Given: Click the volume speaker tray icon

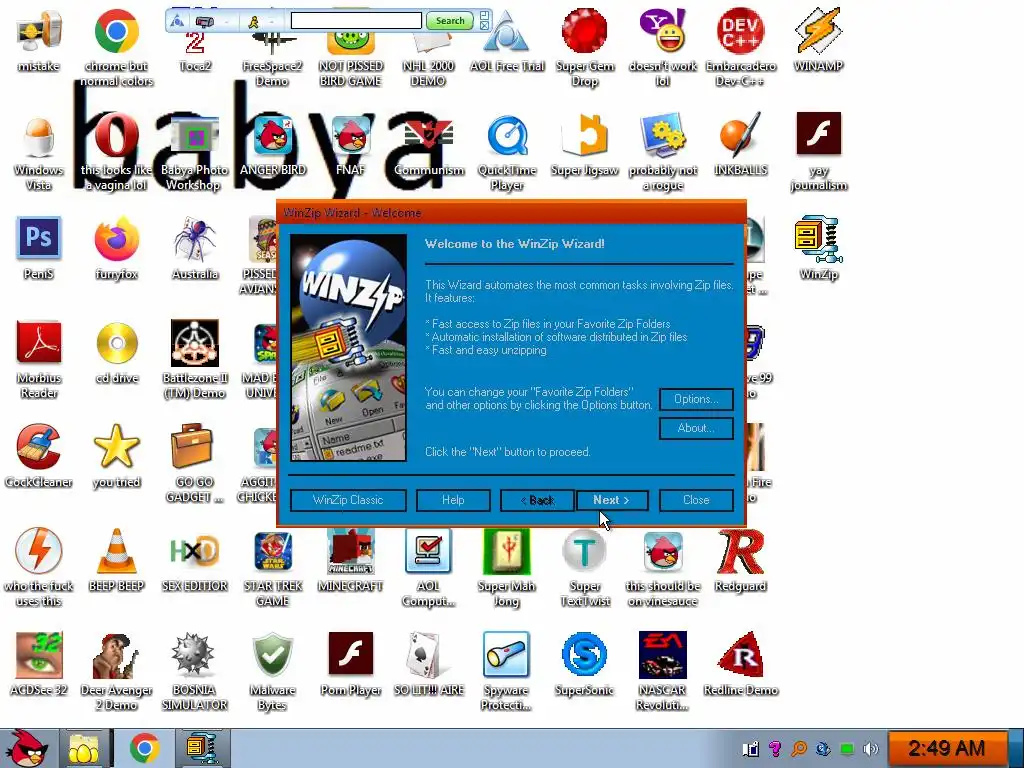Looking at the screenshot, I should tap(871, 748).
